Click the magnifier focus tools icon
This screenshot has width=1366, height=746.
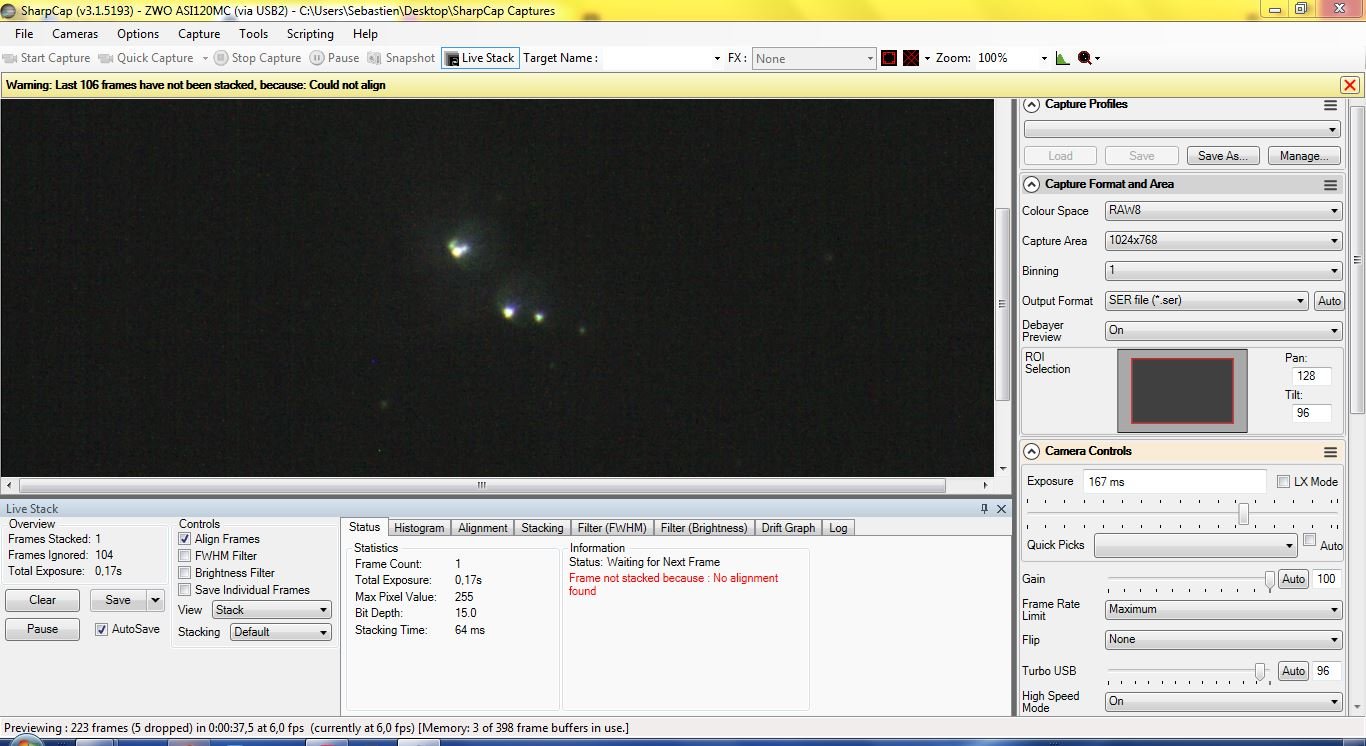[1085, 58]
